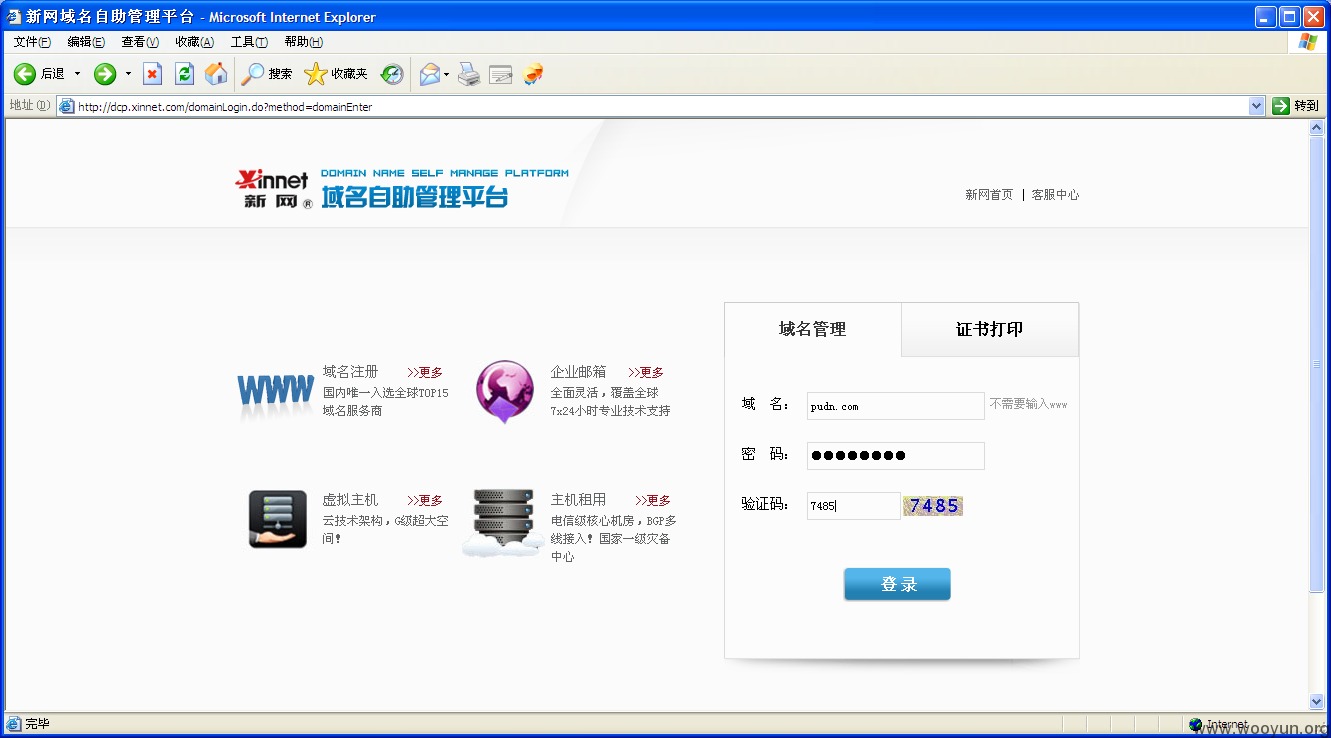The height and width of the screenshot is (738, 1331).
Task: Click the Mail envelope icon
Action: (429, 74)
